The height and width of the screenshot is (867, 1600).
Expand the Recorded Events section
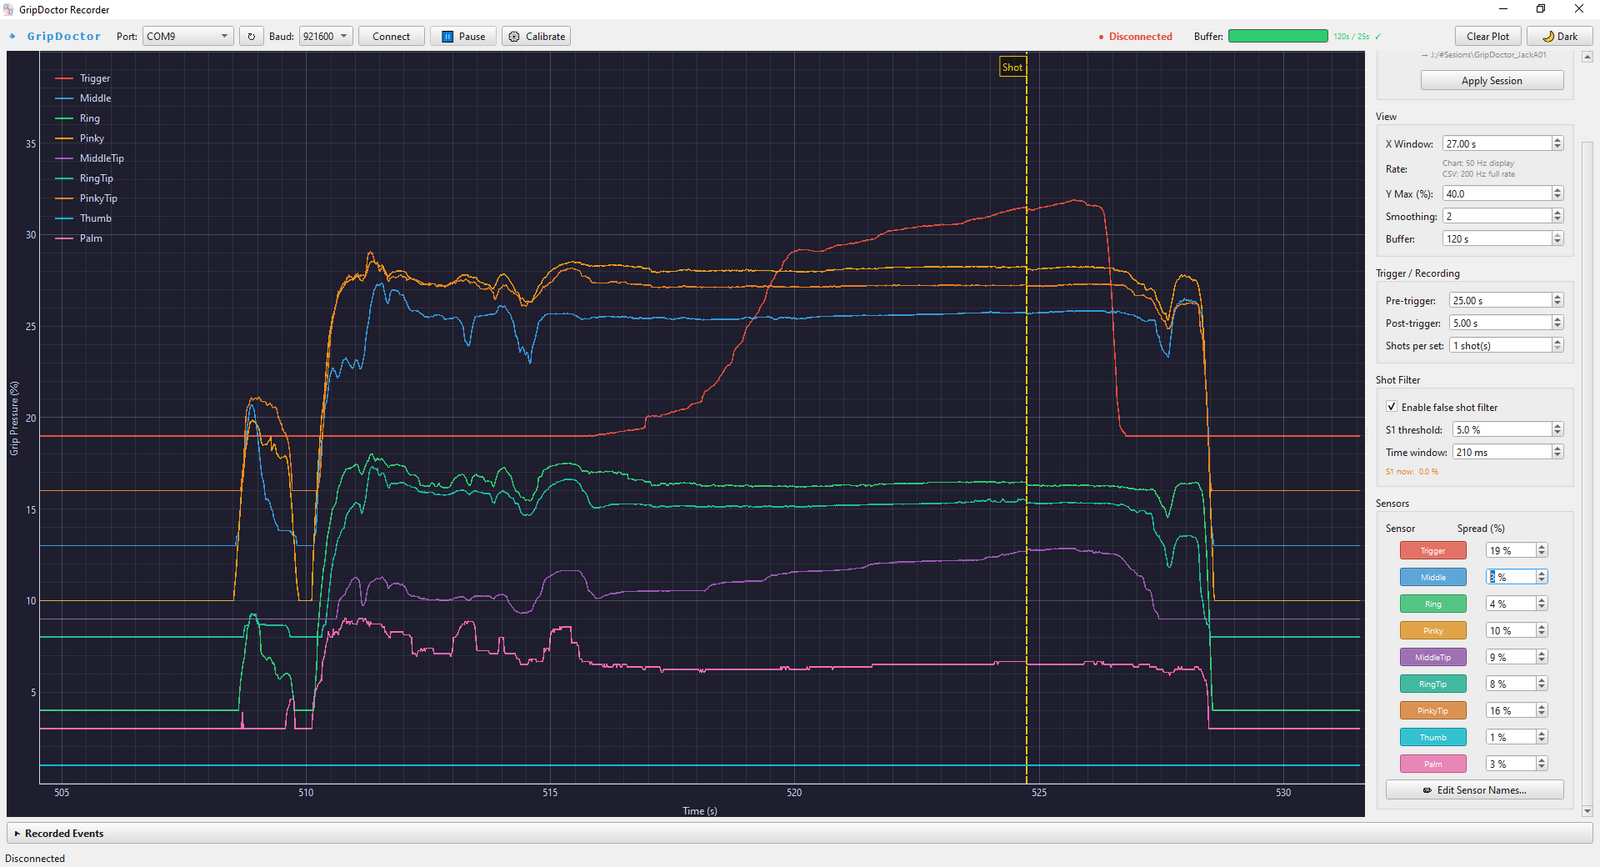click(x=800, y=833)
